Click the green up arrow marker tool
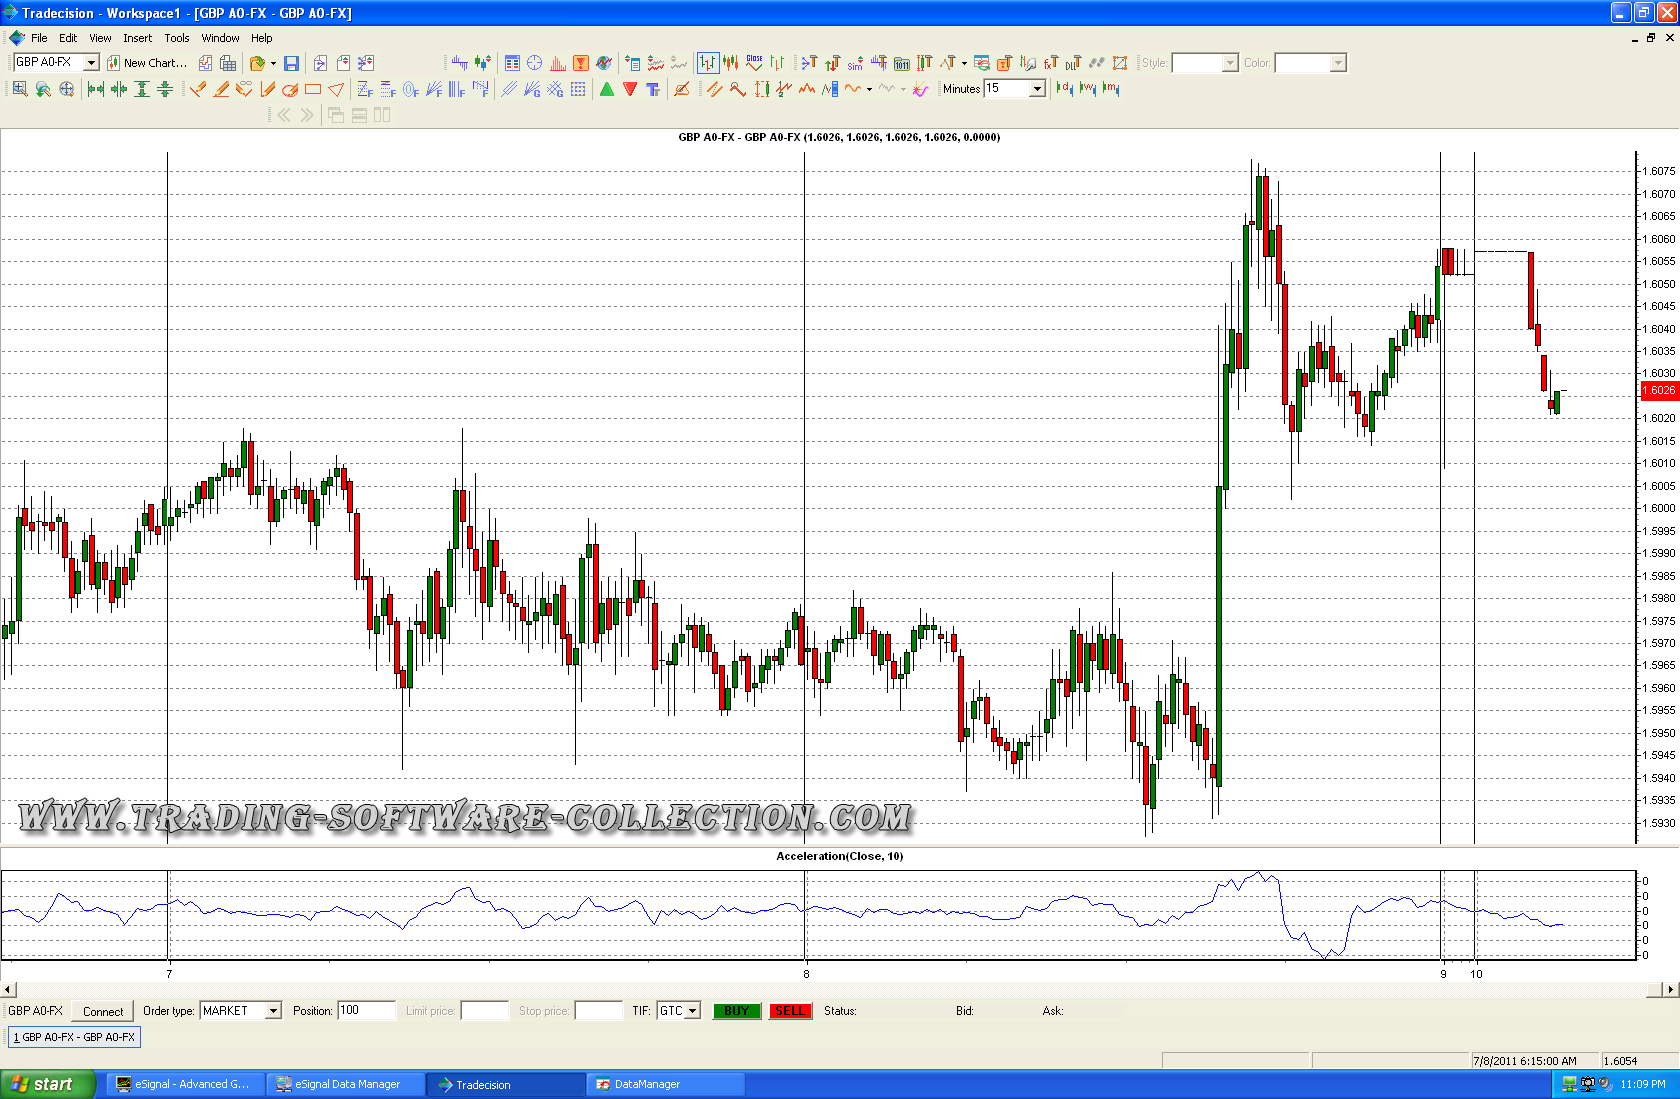This screenshot has height=1099, width=1680. pos(607,89)
